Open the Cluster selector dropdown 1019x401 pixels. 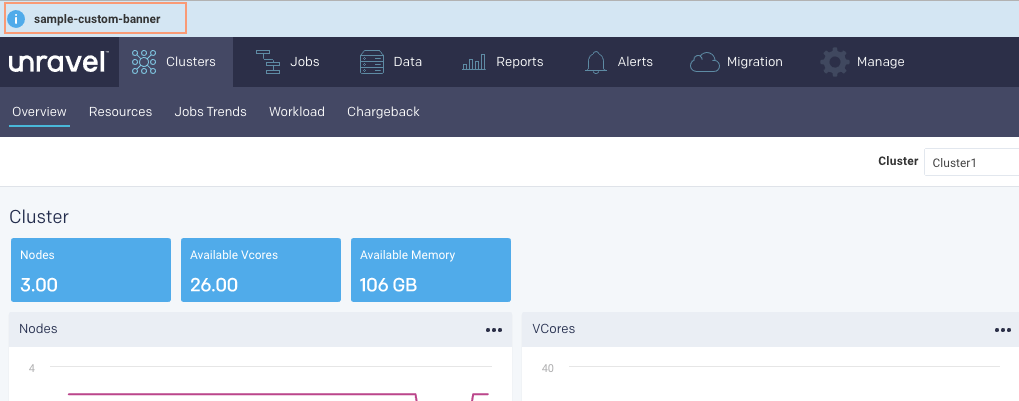[x=970, y=162]
